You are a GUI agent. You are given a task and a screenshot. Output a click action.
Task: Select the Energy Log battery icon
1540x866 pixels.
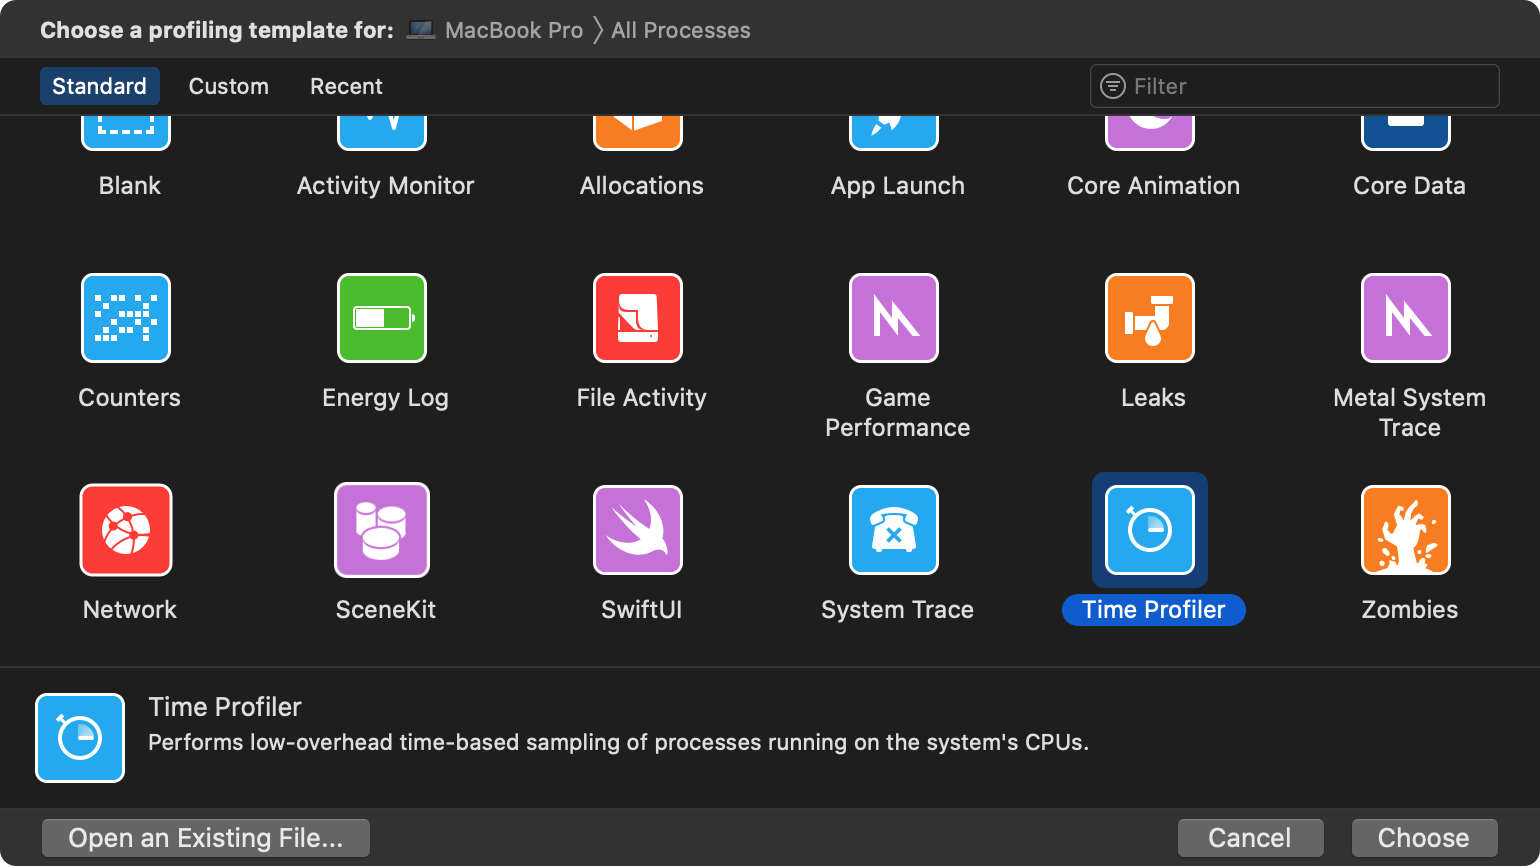pos(382,318)
